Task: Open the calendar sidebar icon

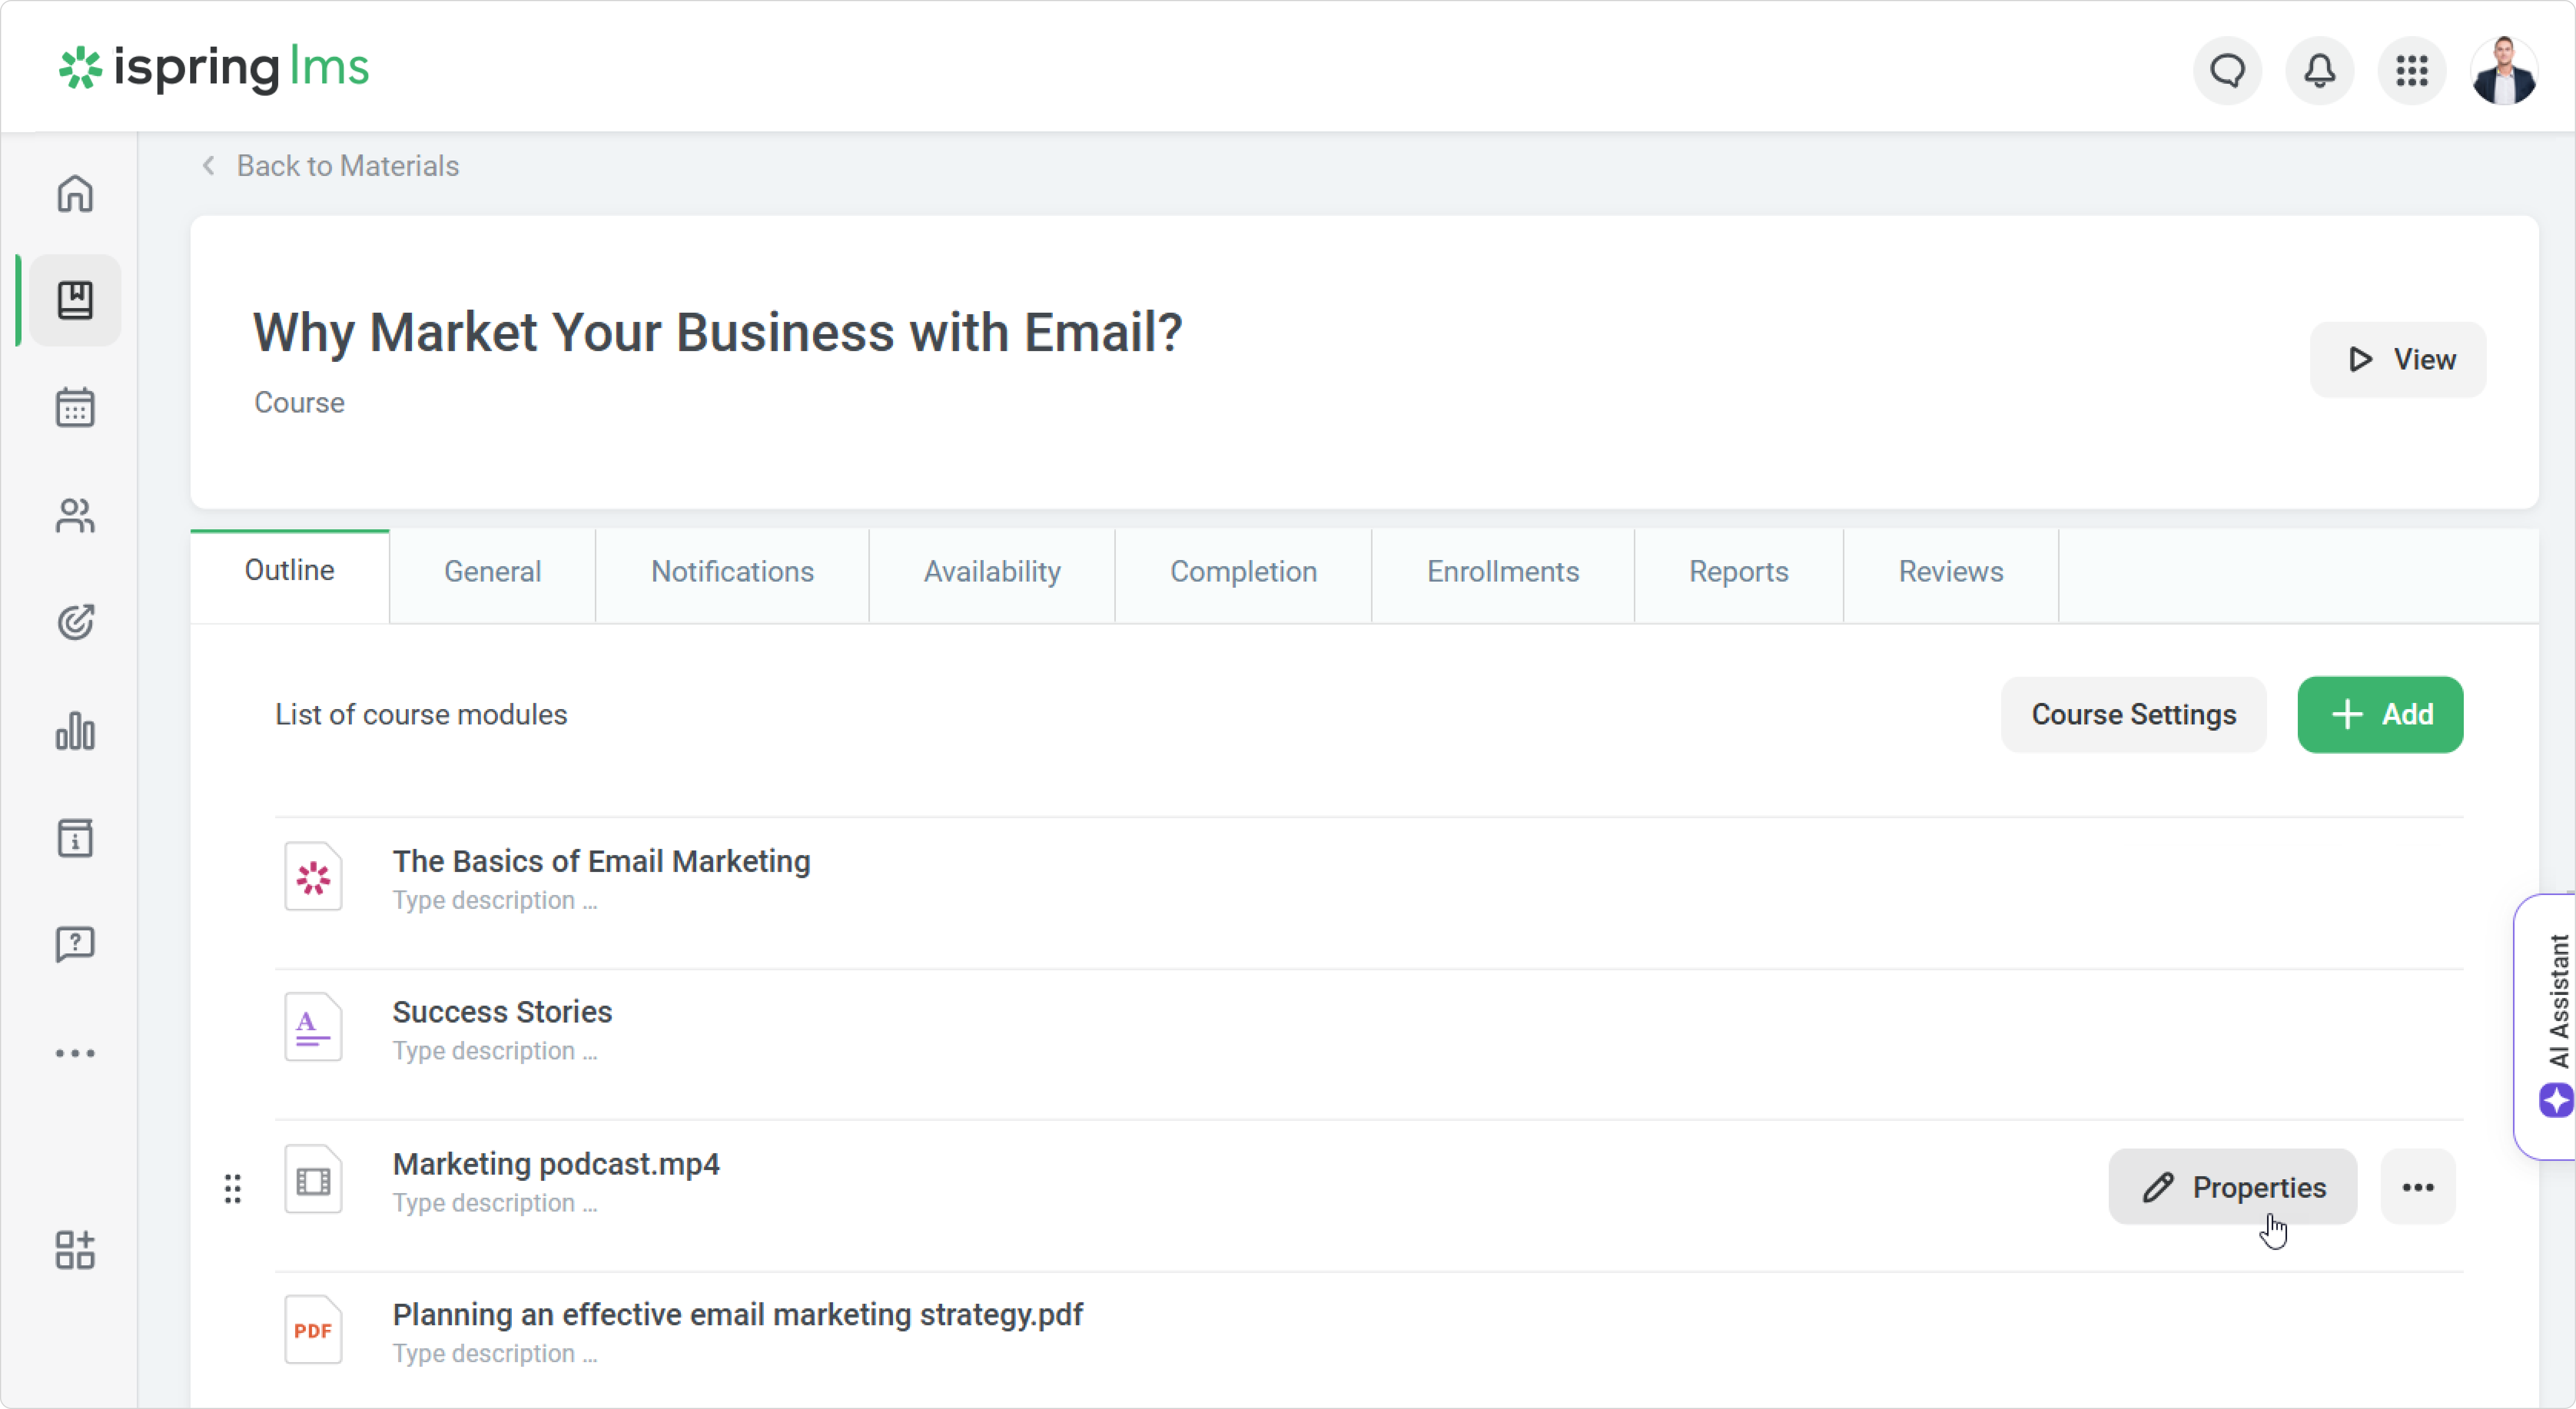Action: pyautogui.click(x=75, y=407)
